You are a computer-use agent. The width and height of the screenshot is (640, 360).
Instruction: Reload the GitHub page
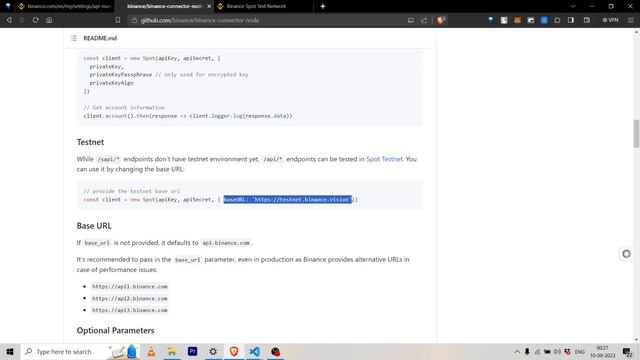click(36, 20)
